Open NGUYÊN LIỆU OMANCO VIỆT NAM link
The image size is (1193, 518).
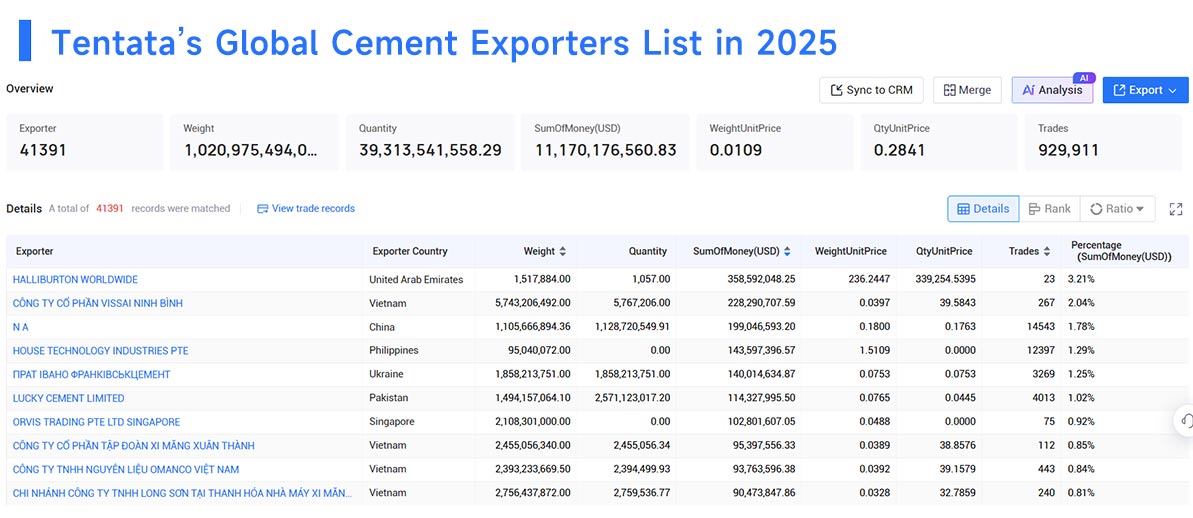tap(126, 469)
